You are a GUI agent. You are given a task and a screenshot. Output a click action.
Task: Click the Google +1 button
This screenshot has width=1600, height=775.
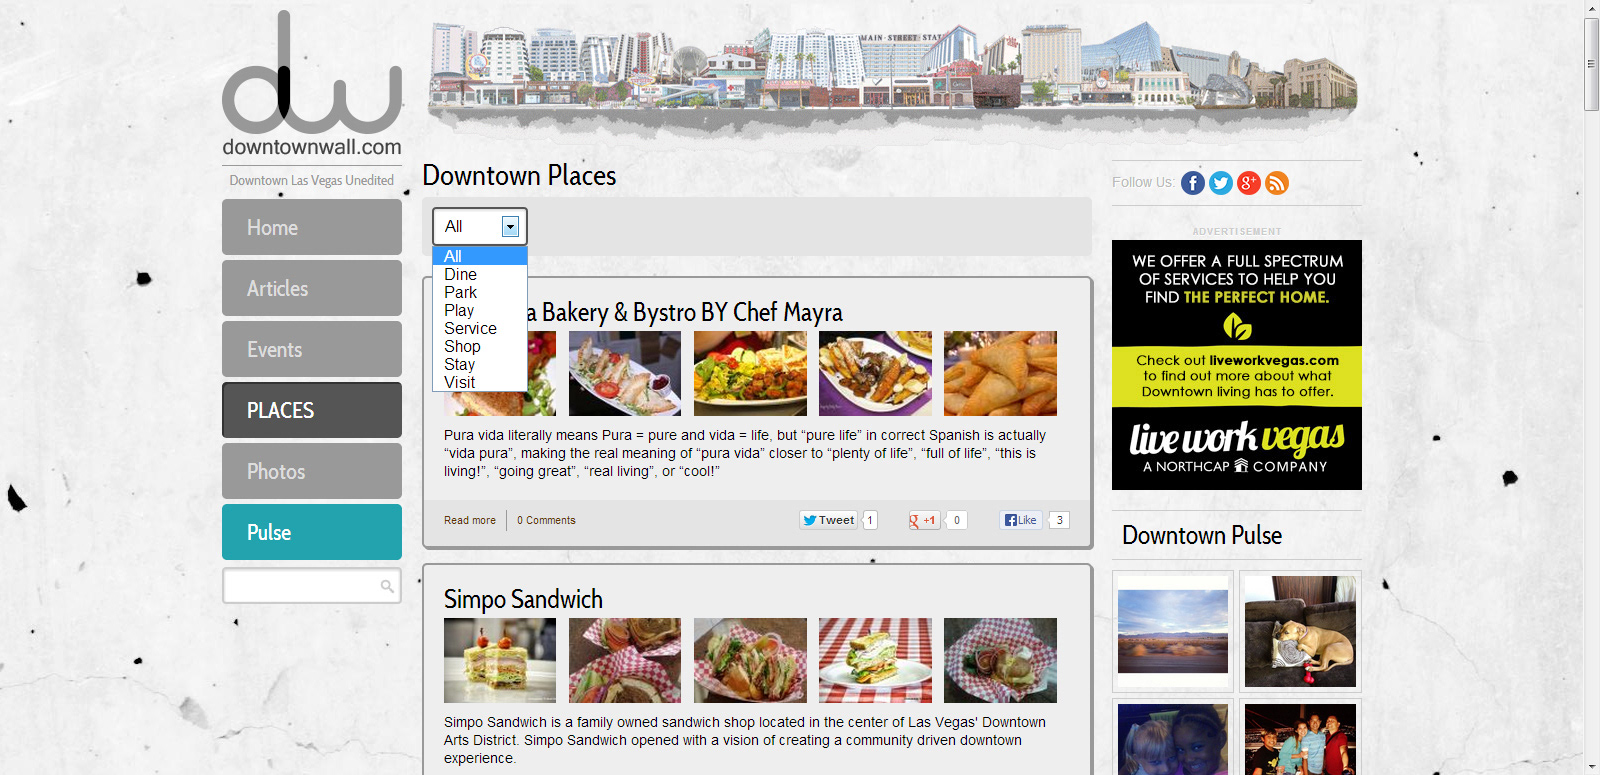coord(923,520)
